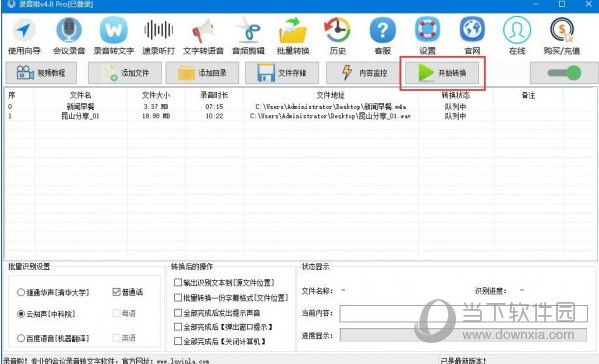Click the 新闻早餐.m4a file path
599x364 pixels.
[331, 107]
